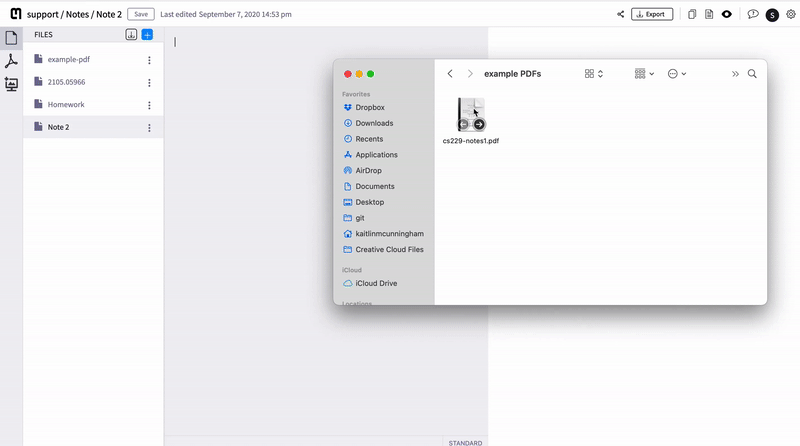Click the STANDARD mode label at bottom
800x446 pixels.
465,443
